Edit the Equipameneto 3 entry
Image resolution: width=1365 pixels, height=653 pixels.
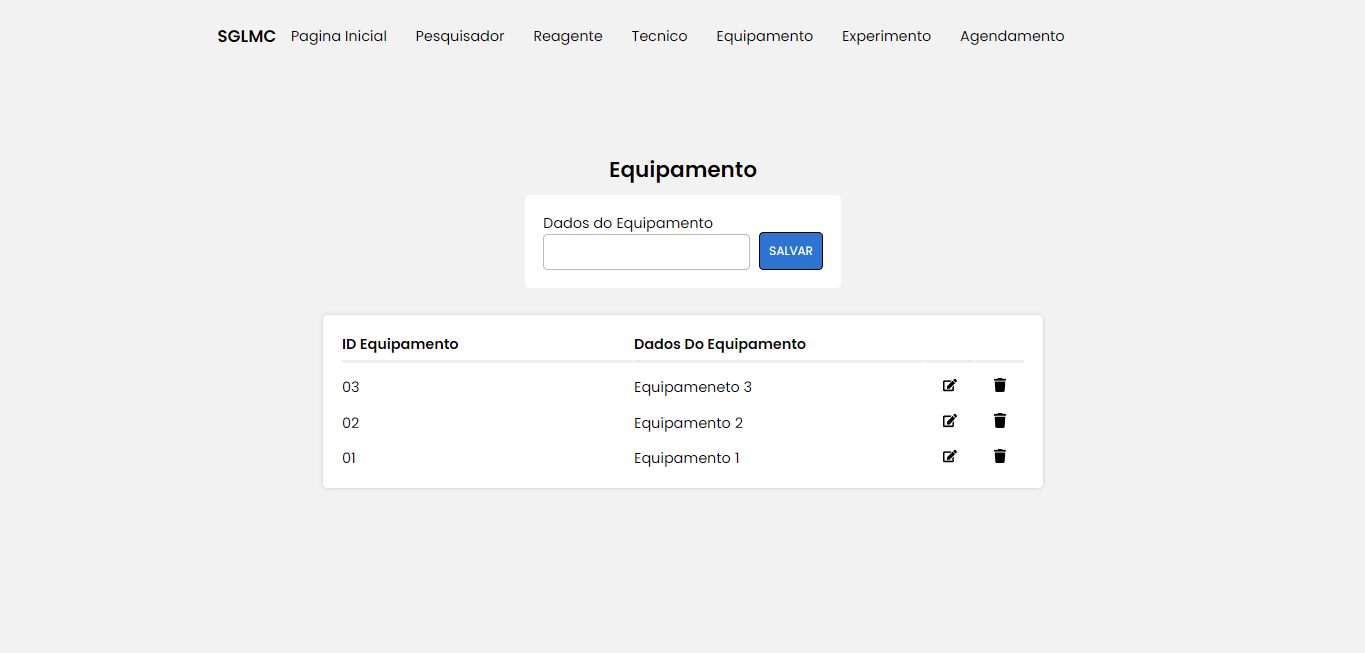949,385
